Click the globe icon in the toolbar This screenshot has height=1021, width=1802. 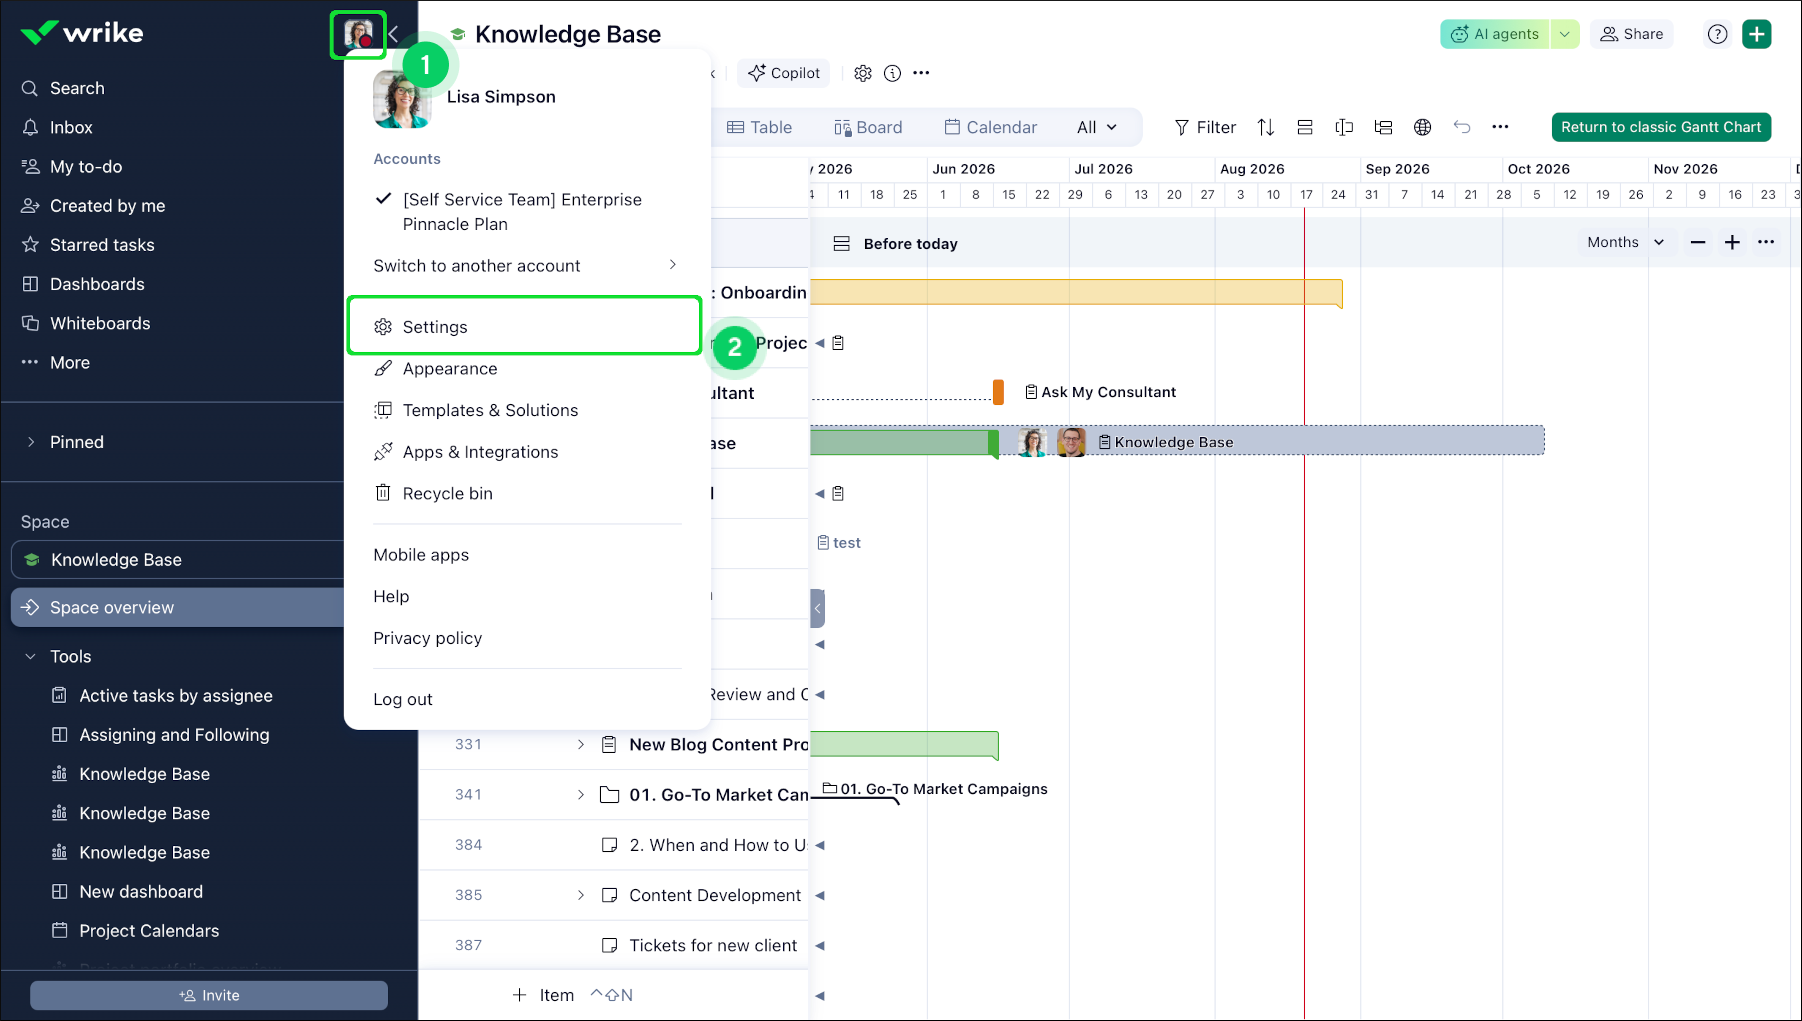point(1422,127)
